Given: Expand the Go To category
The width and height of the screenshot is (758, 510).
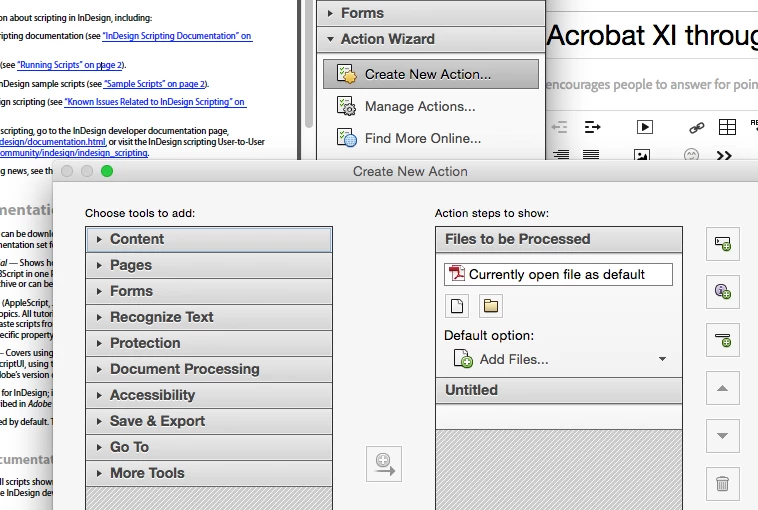Looking at the screenshot, I should click(209, 447).
